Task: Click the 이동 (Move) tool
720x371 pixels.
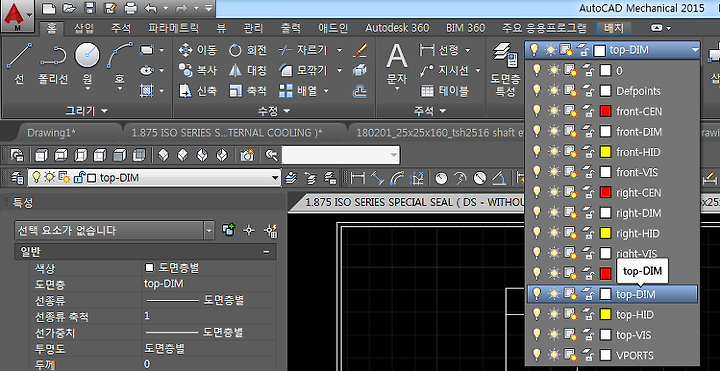Action: pyautogui.click(x=197, y=50)
